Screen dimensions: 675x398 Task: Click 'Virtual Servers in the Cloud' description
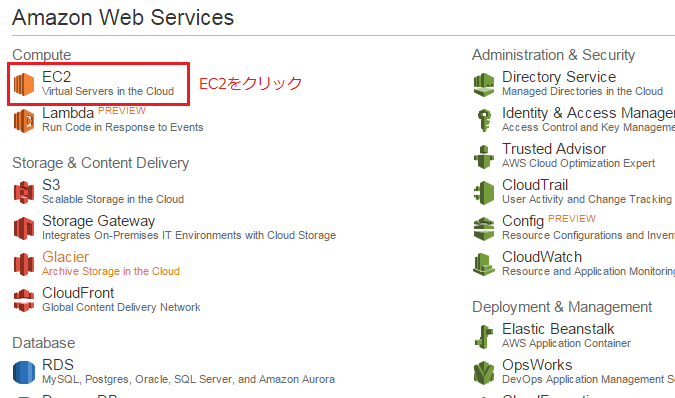pyautogui.click(x=108, y=91)
